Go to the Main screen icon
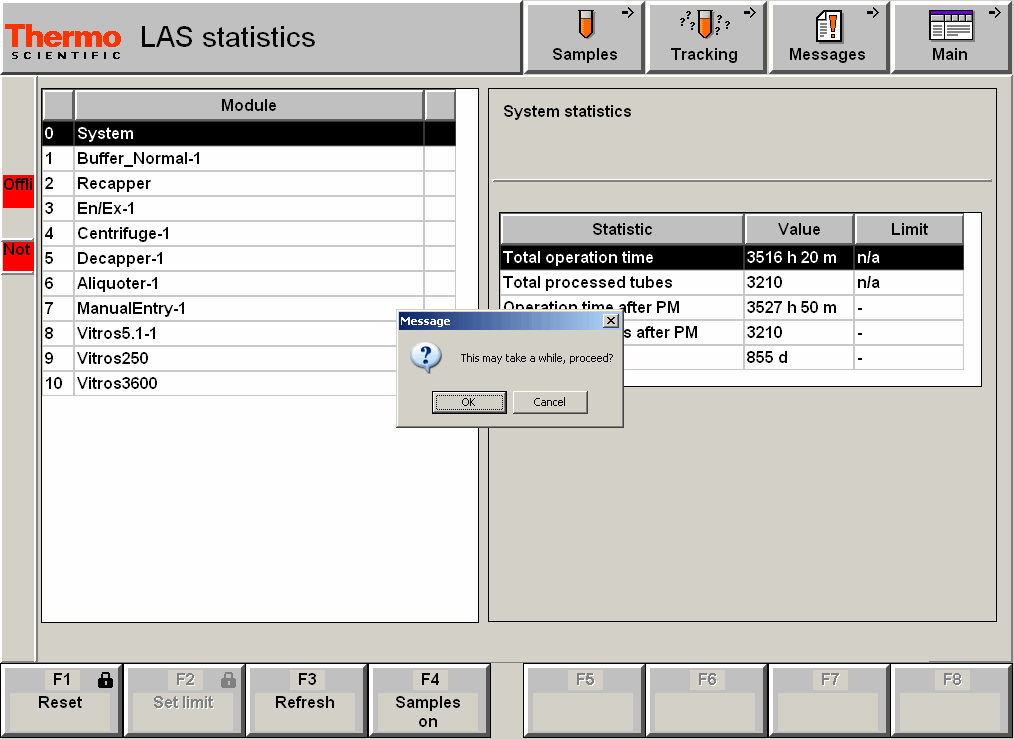 [x=950, y=24]
